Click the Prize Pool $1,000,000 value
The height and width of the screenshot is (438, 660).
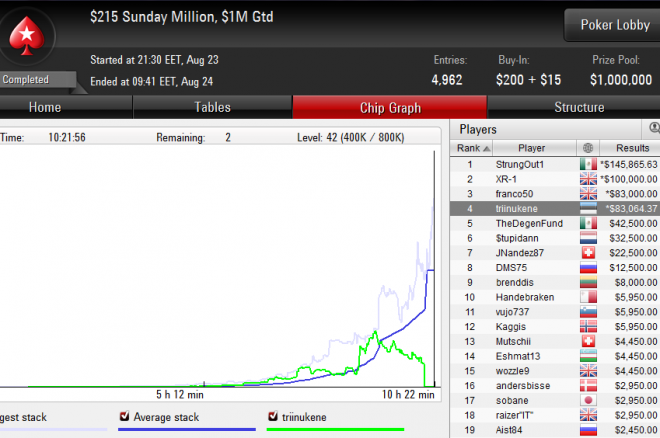tap(621, 80)
